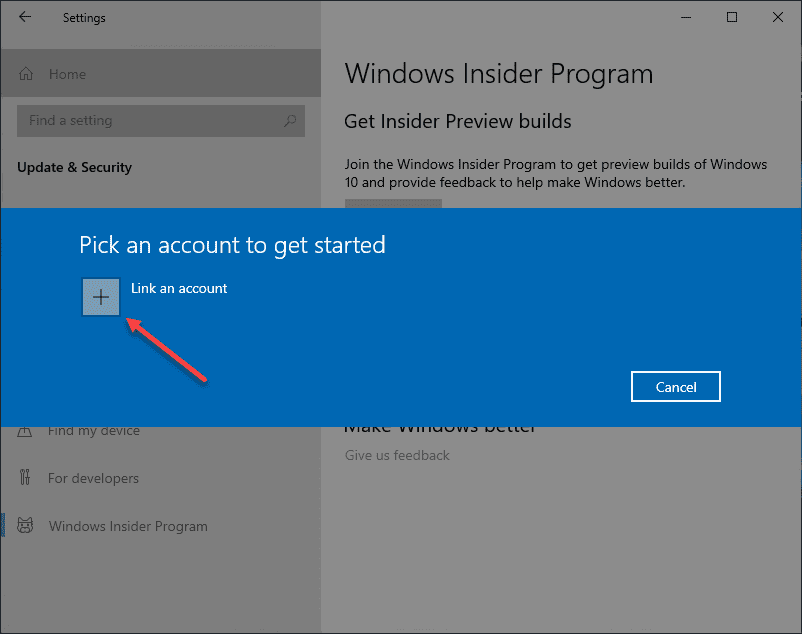Click the plus icon to link an account
Image resolution: width=802 pixels, height=634 pixels.
point(101,297)
